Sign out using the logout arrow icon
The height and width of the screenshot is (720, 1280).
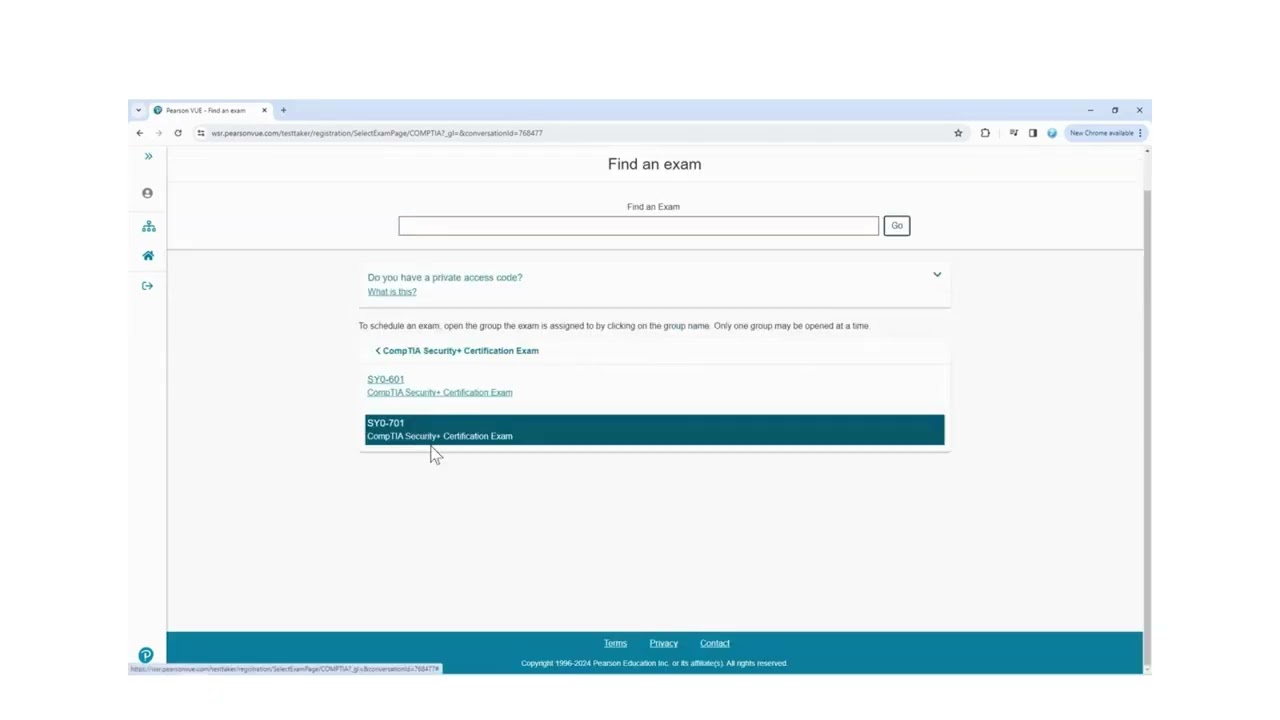(147, 286)
